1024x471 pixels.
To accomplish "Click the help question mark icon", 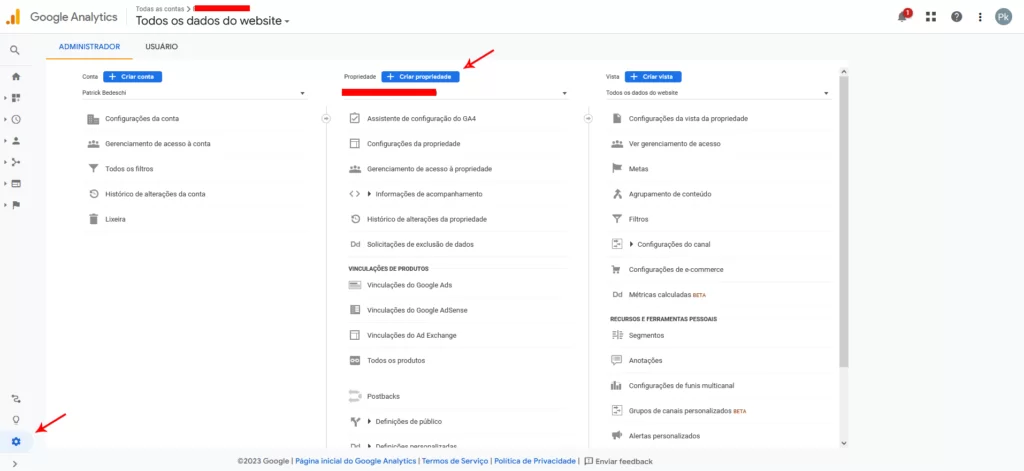I will [x=957, y=17].
